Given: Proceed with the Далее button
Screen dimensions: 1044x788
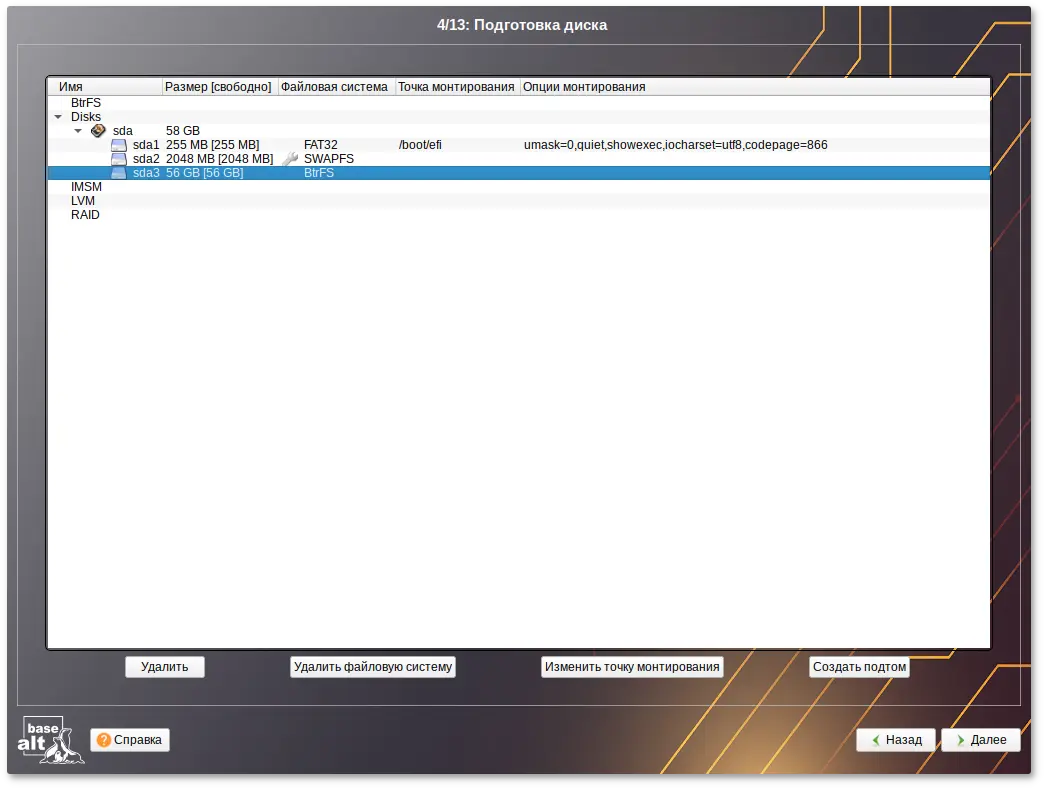Looking at the screenshot, I should [980, 740].
